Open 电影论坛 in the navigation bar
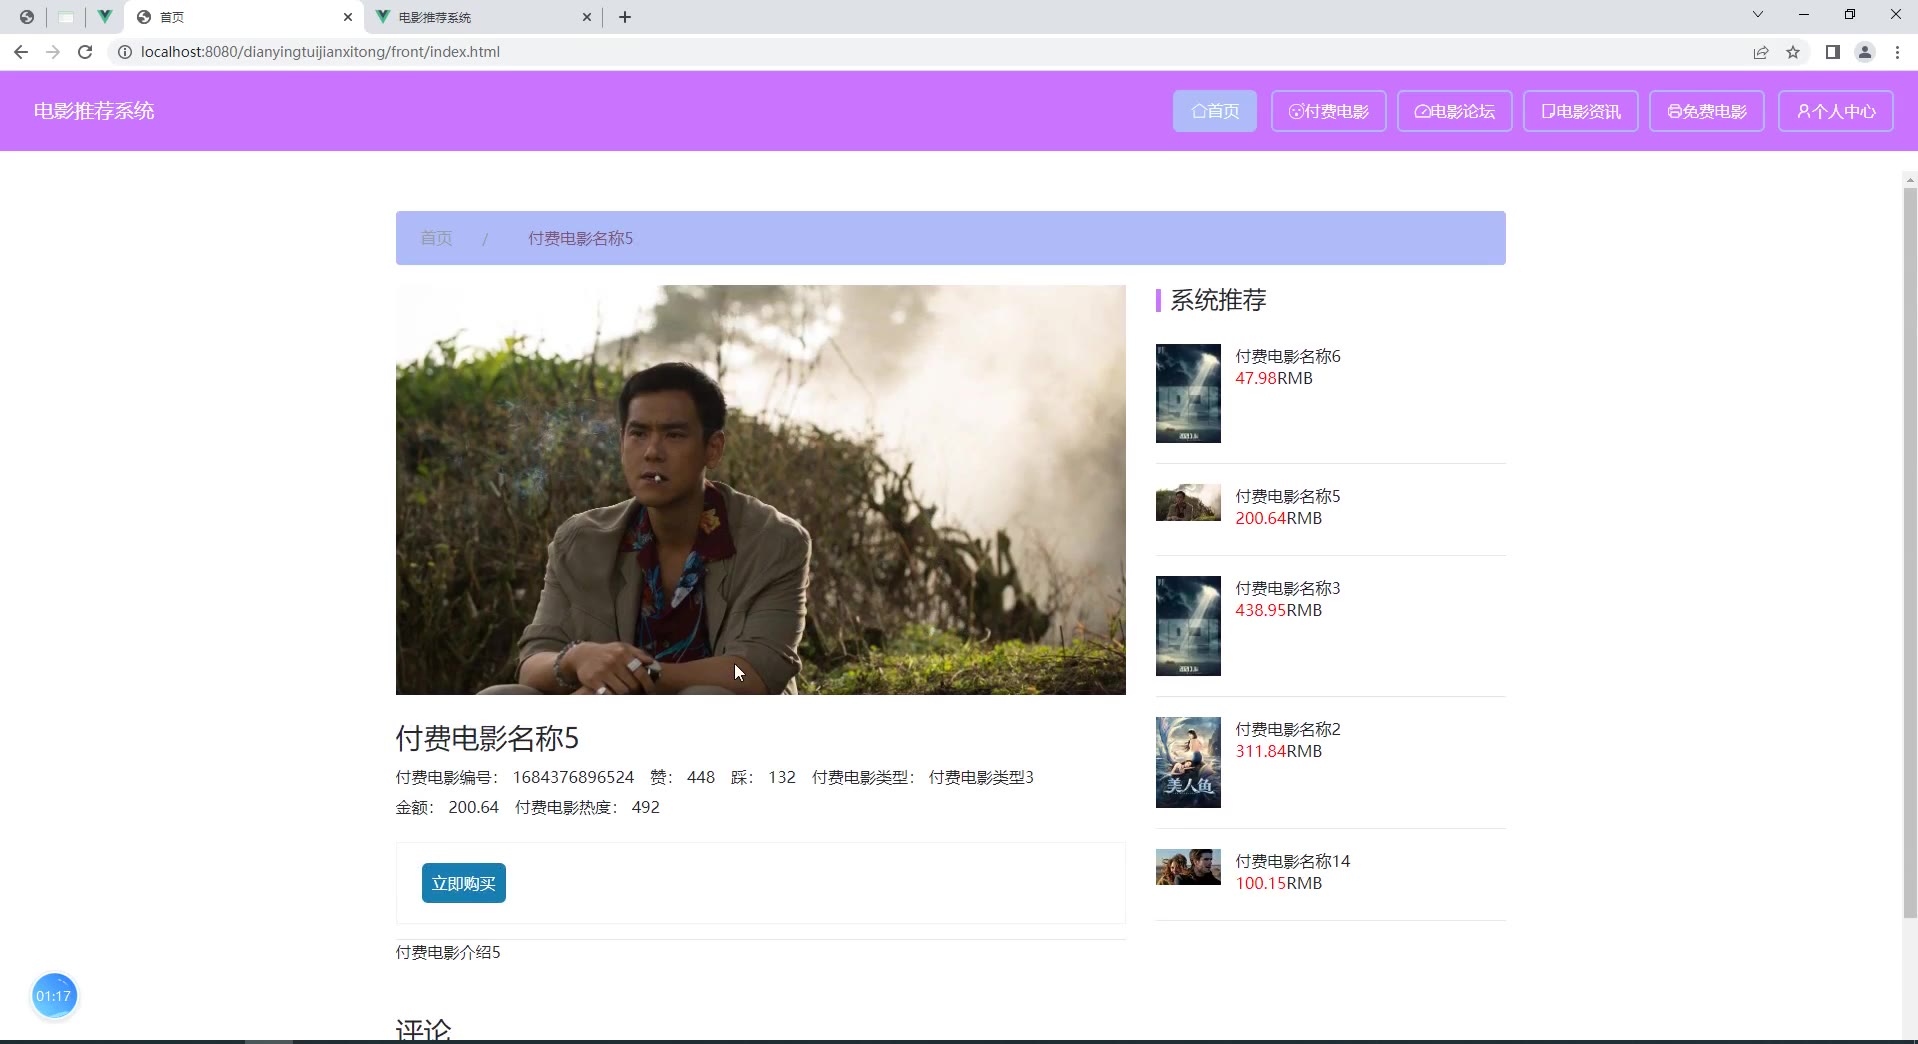1918x1044 pixels. click(x=1454, y=111)
